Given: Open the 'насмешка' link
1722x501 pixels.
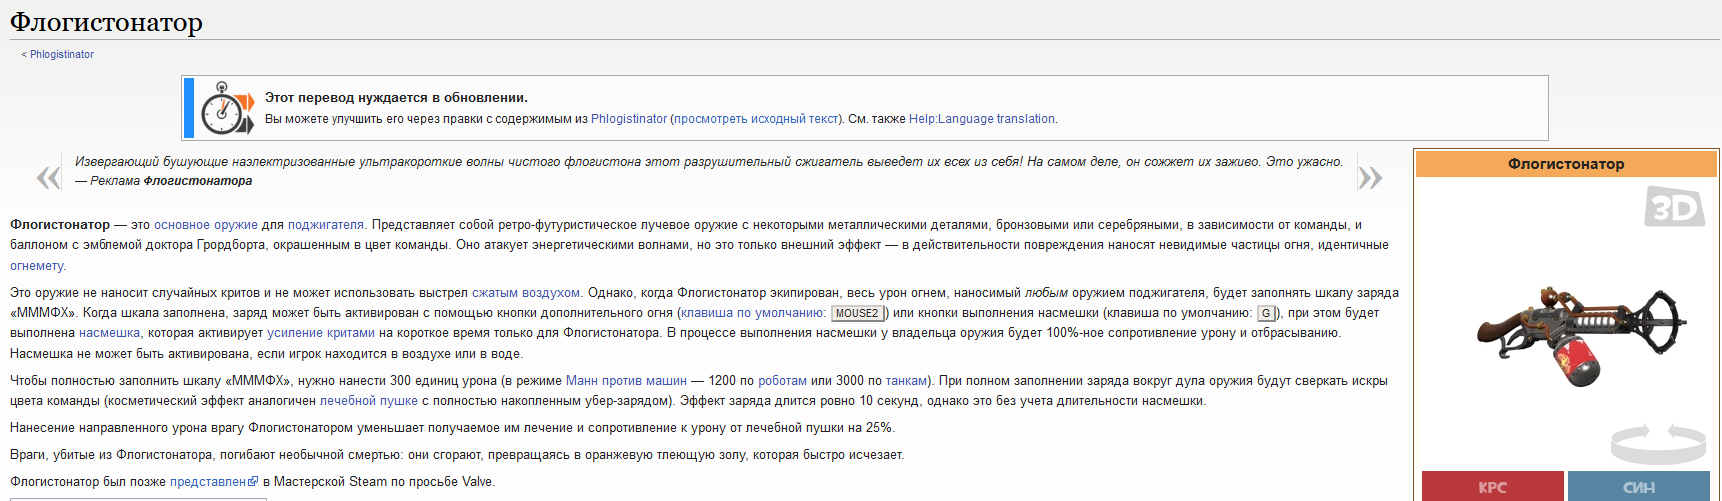Looking at the screenshot, I should pyautogui.click(x=110, y=333).
